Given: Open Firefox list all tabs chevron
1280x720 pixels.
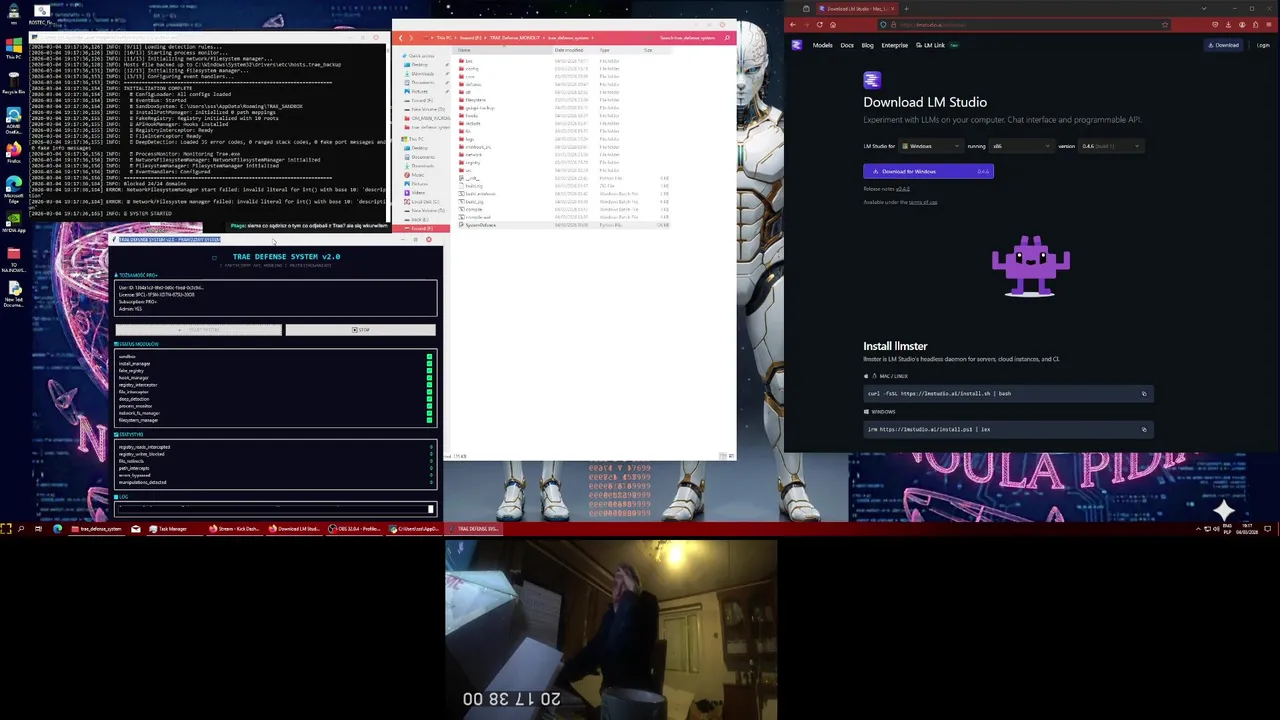Looking at the screenshot, I should [1204, 8].
